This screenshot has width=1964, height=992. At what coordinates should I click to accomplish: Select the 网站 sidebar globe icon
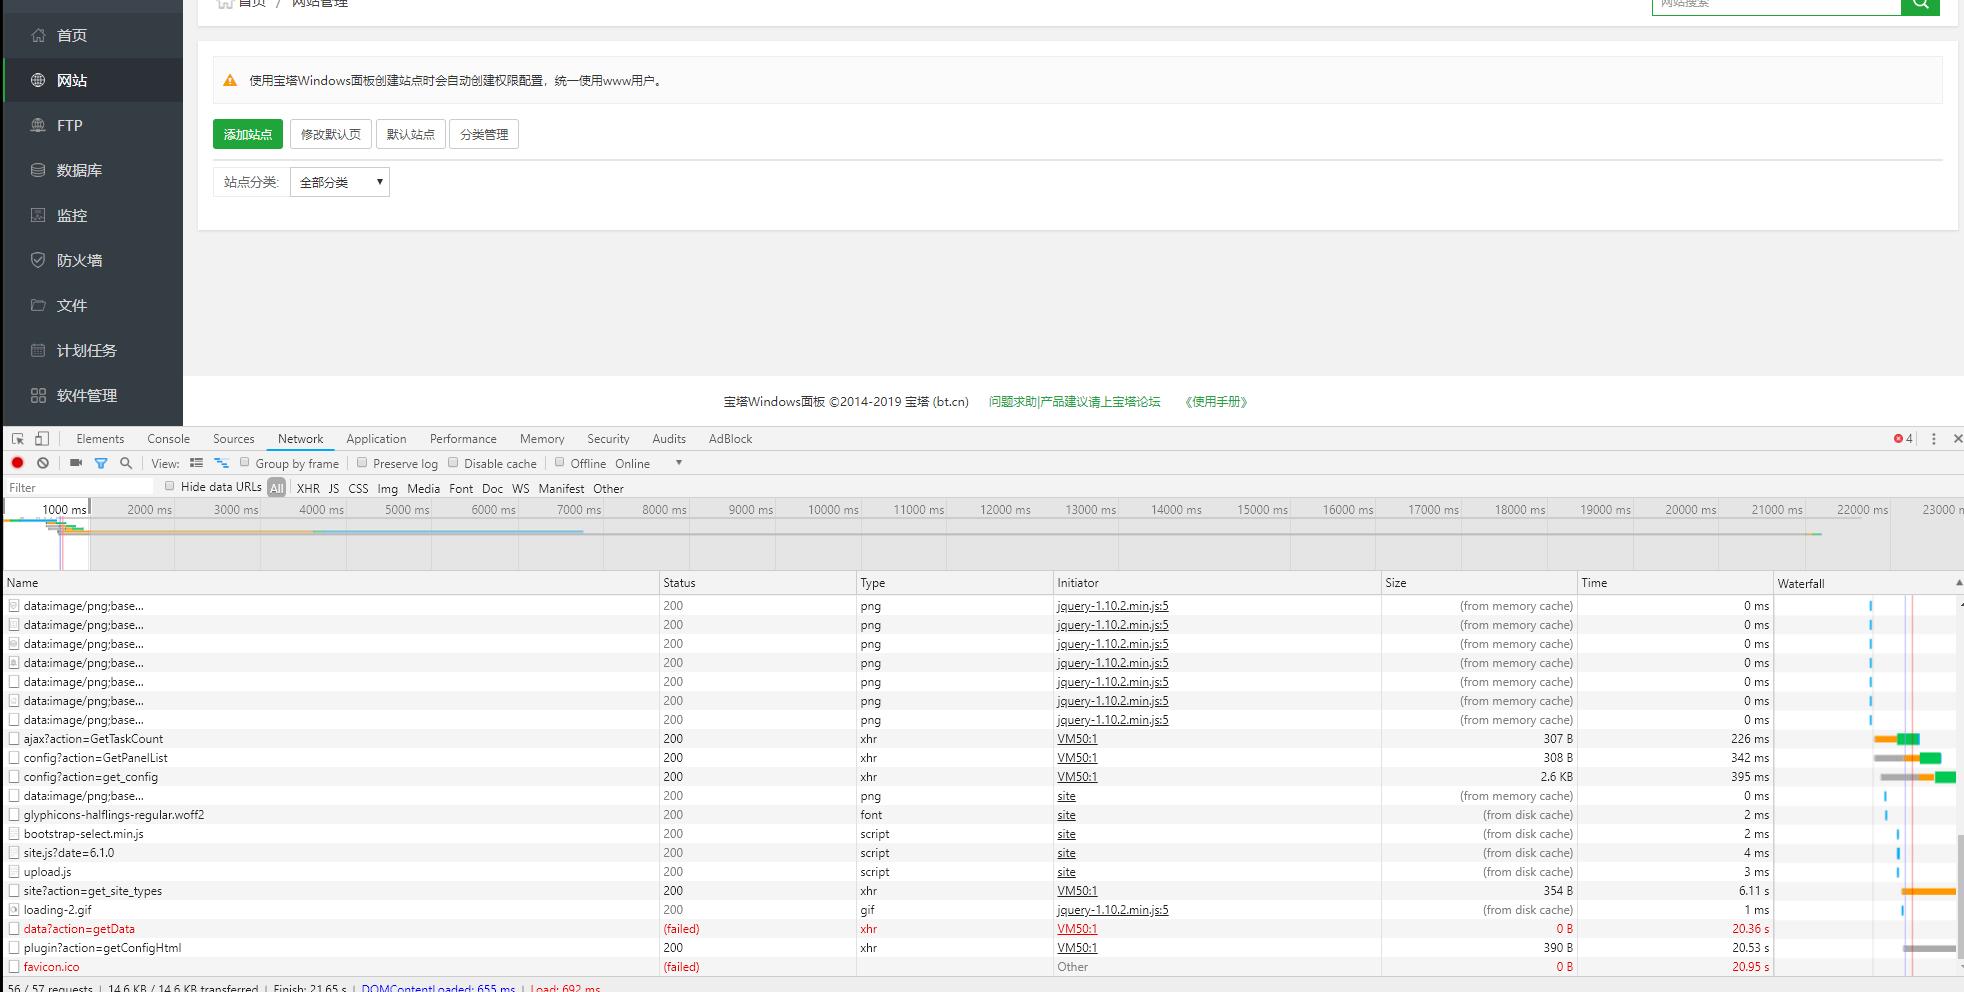(x=38, y=80)
